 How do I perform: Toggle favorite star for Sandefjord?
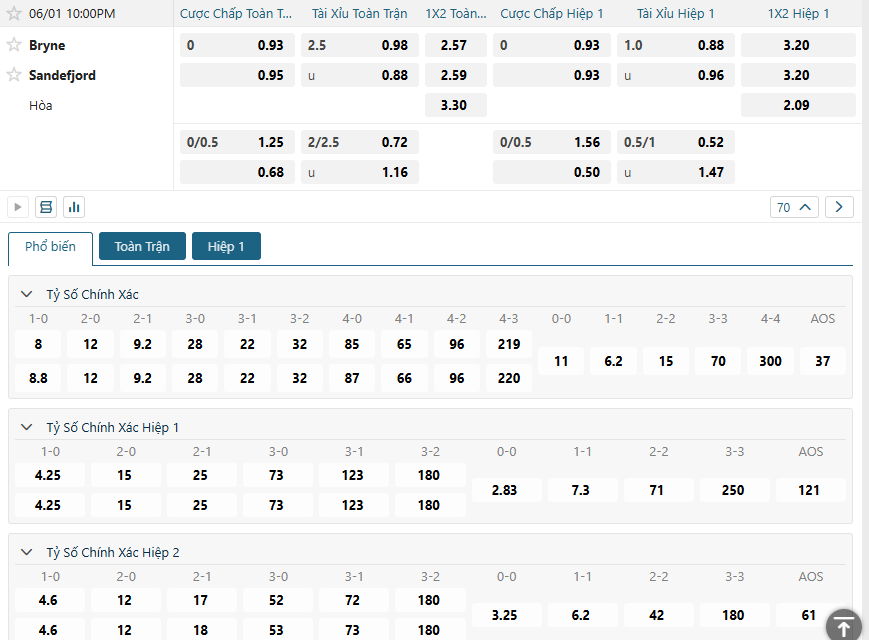tap(14, 75)
